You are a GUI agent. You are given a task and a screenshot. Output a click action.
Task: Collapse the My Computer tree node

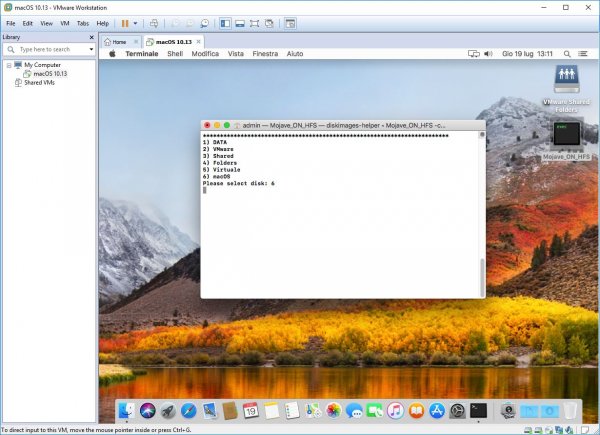(9, 65)
